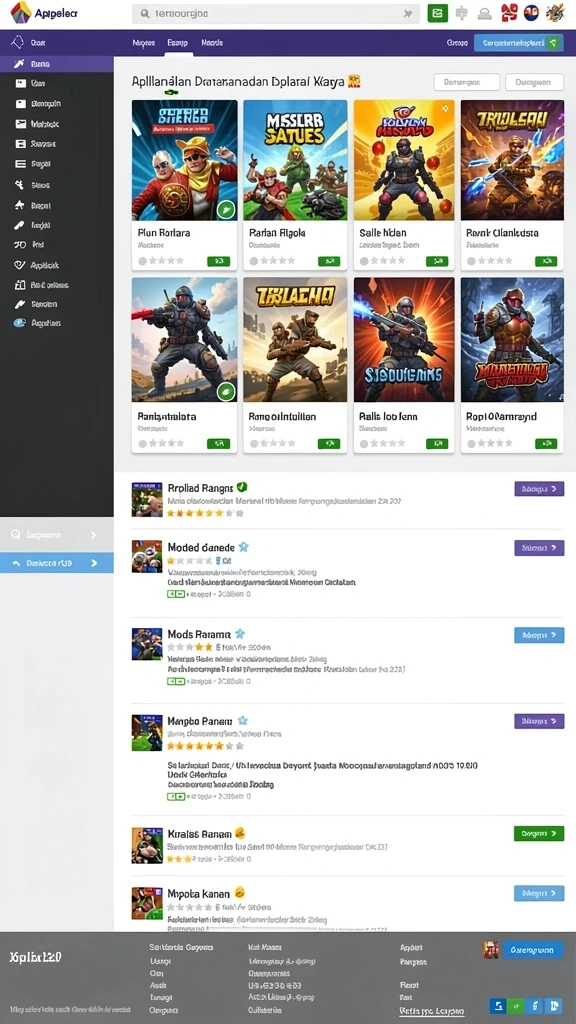Screen dimensions: 576x1024
Task: Set the star rating under Plun Rotiara card
Action: click(x=161, y=261)
